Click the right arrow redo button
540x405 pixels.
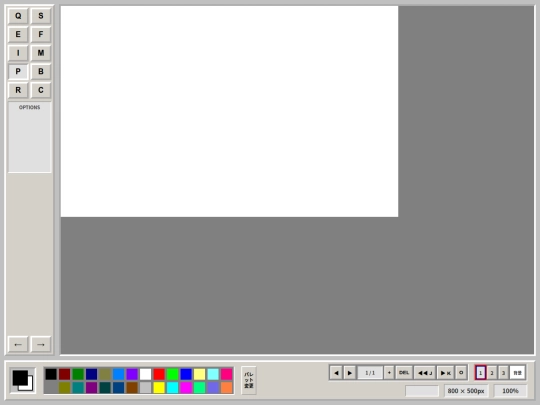41,344
